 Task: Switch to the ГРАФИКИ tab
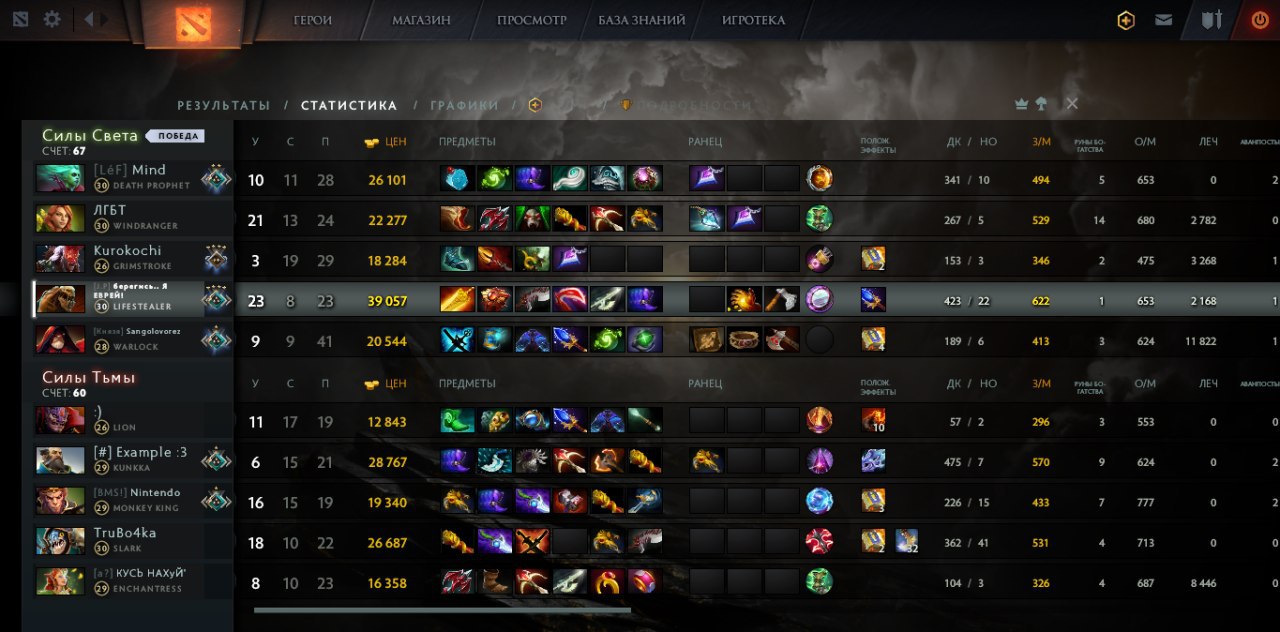[x=464, y=105]
